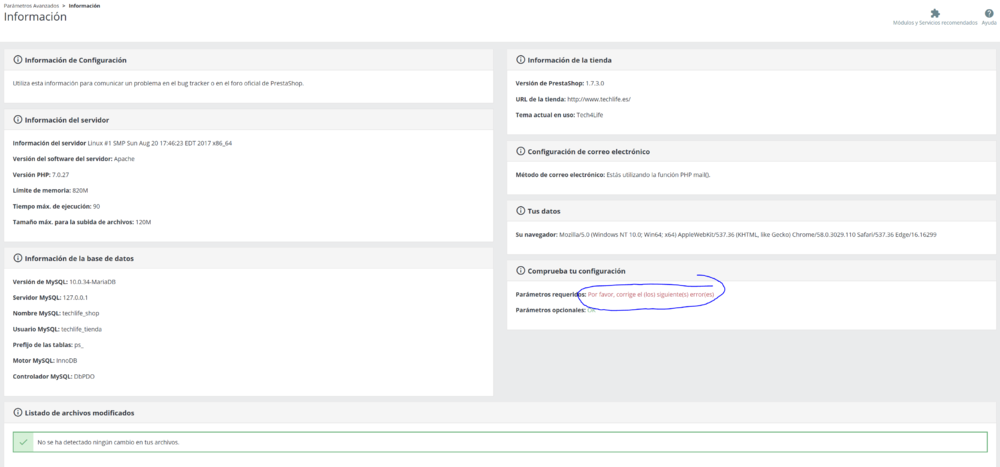
Task: Click the Parámetros opcionales OK value
Action: pos(591,310)
